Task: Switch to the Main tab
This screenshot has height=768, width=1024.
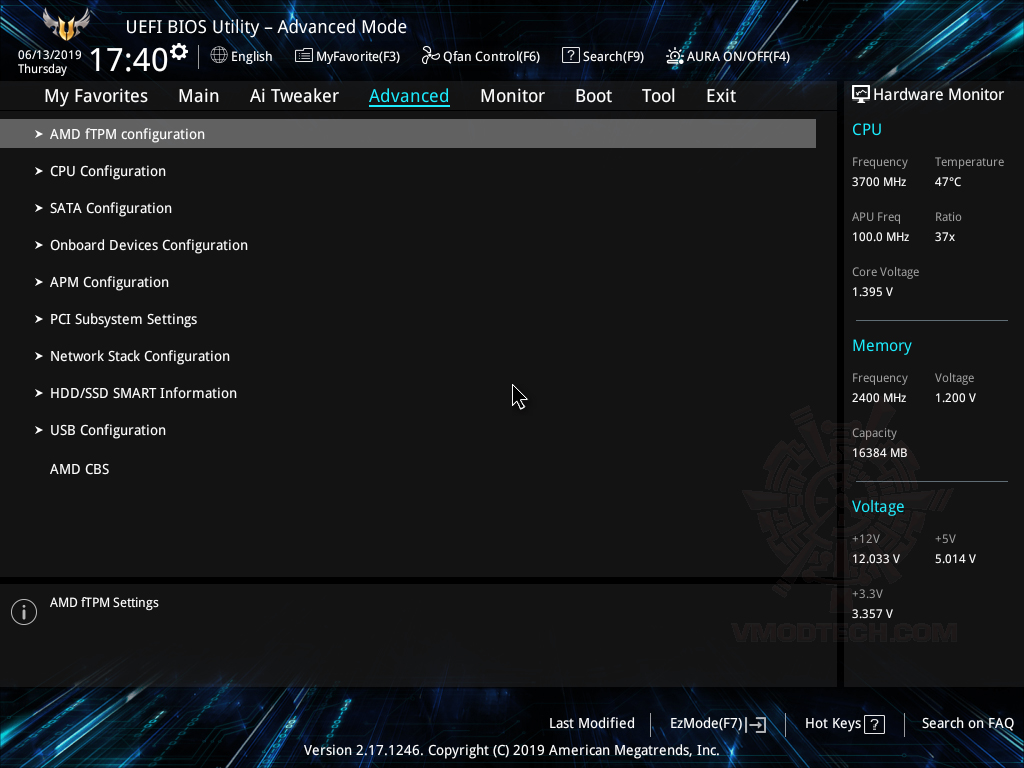Action: pyautogui.click(x=199, y=96)
